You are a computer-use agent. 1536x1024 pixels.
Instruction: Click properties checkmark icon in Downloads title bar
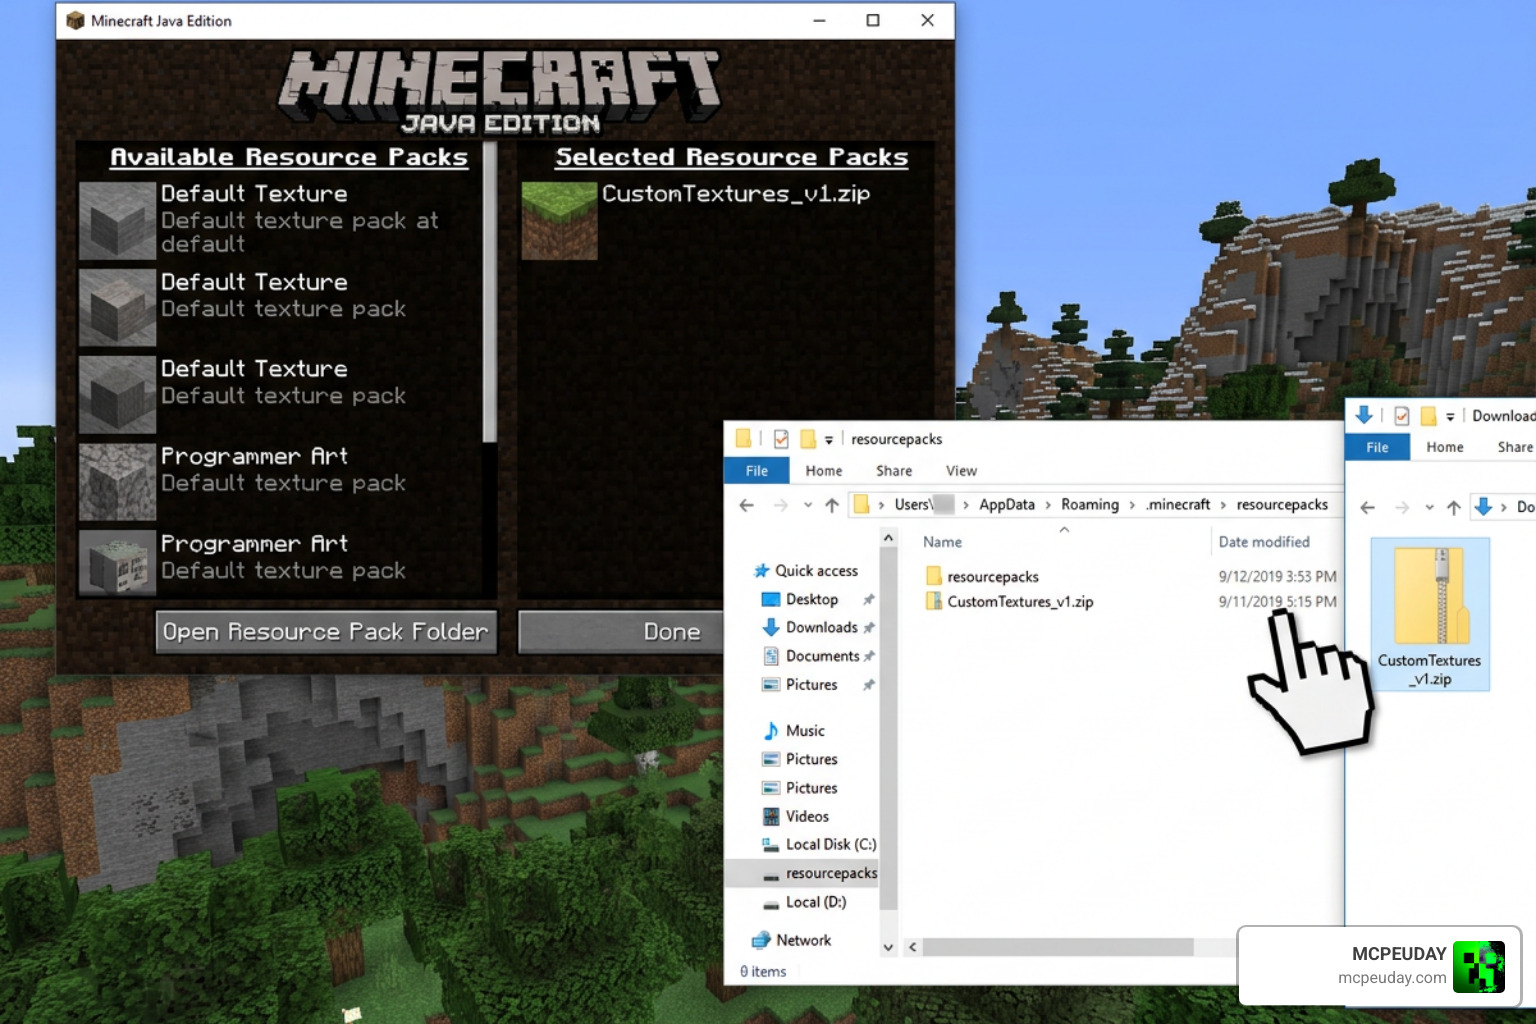coord(1401,416)
